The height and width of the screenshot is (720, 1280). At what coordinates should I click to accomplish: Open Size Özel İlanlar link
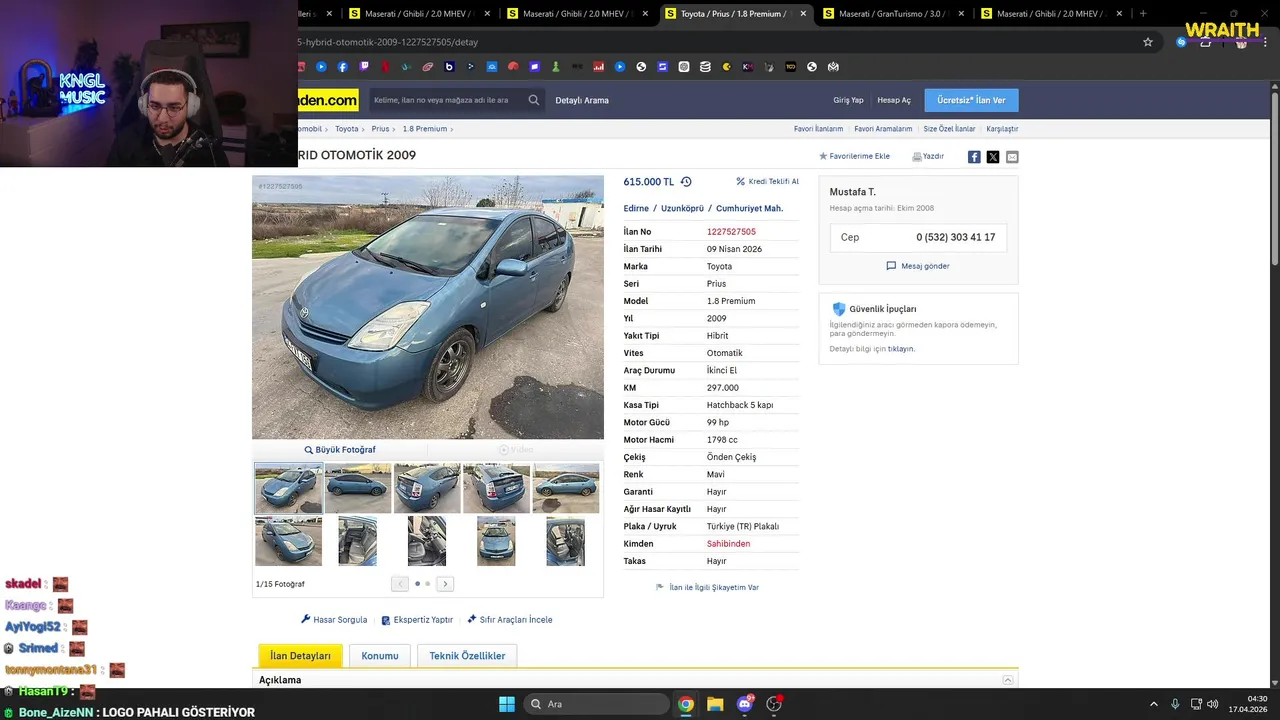(949, 129)
